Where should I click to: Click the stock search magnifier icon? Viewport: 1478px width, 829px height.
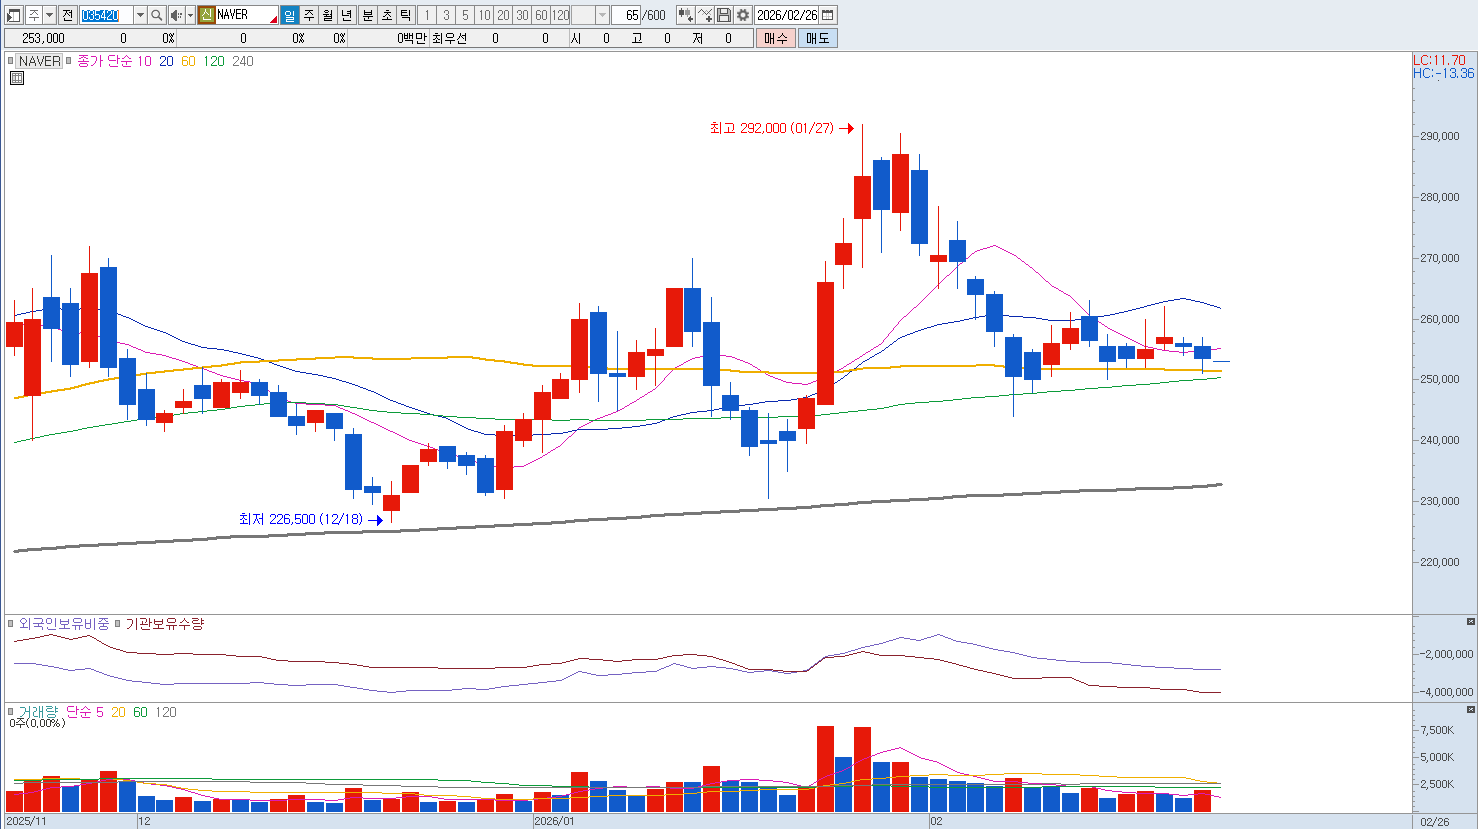tap(157, 15)
